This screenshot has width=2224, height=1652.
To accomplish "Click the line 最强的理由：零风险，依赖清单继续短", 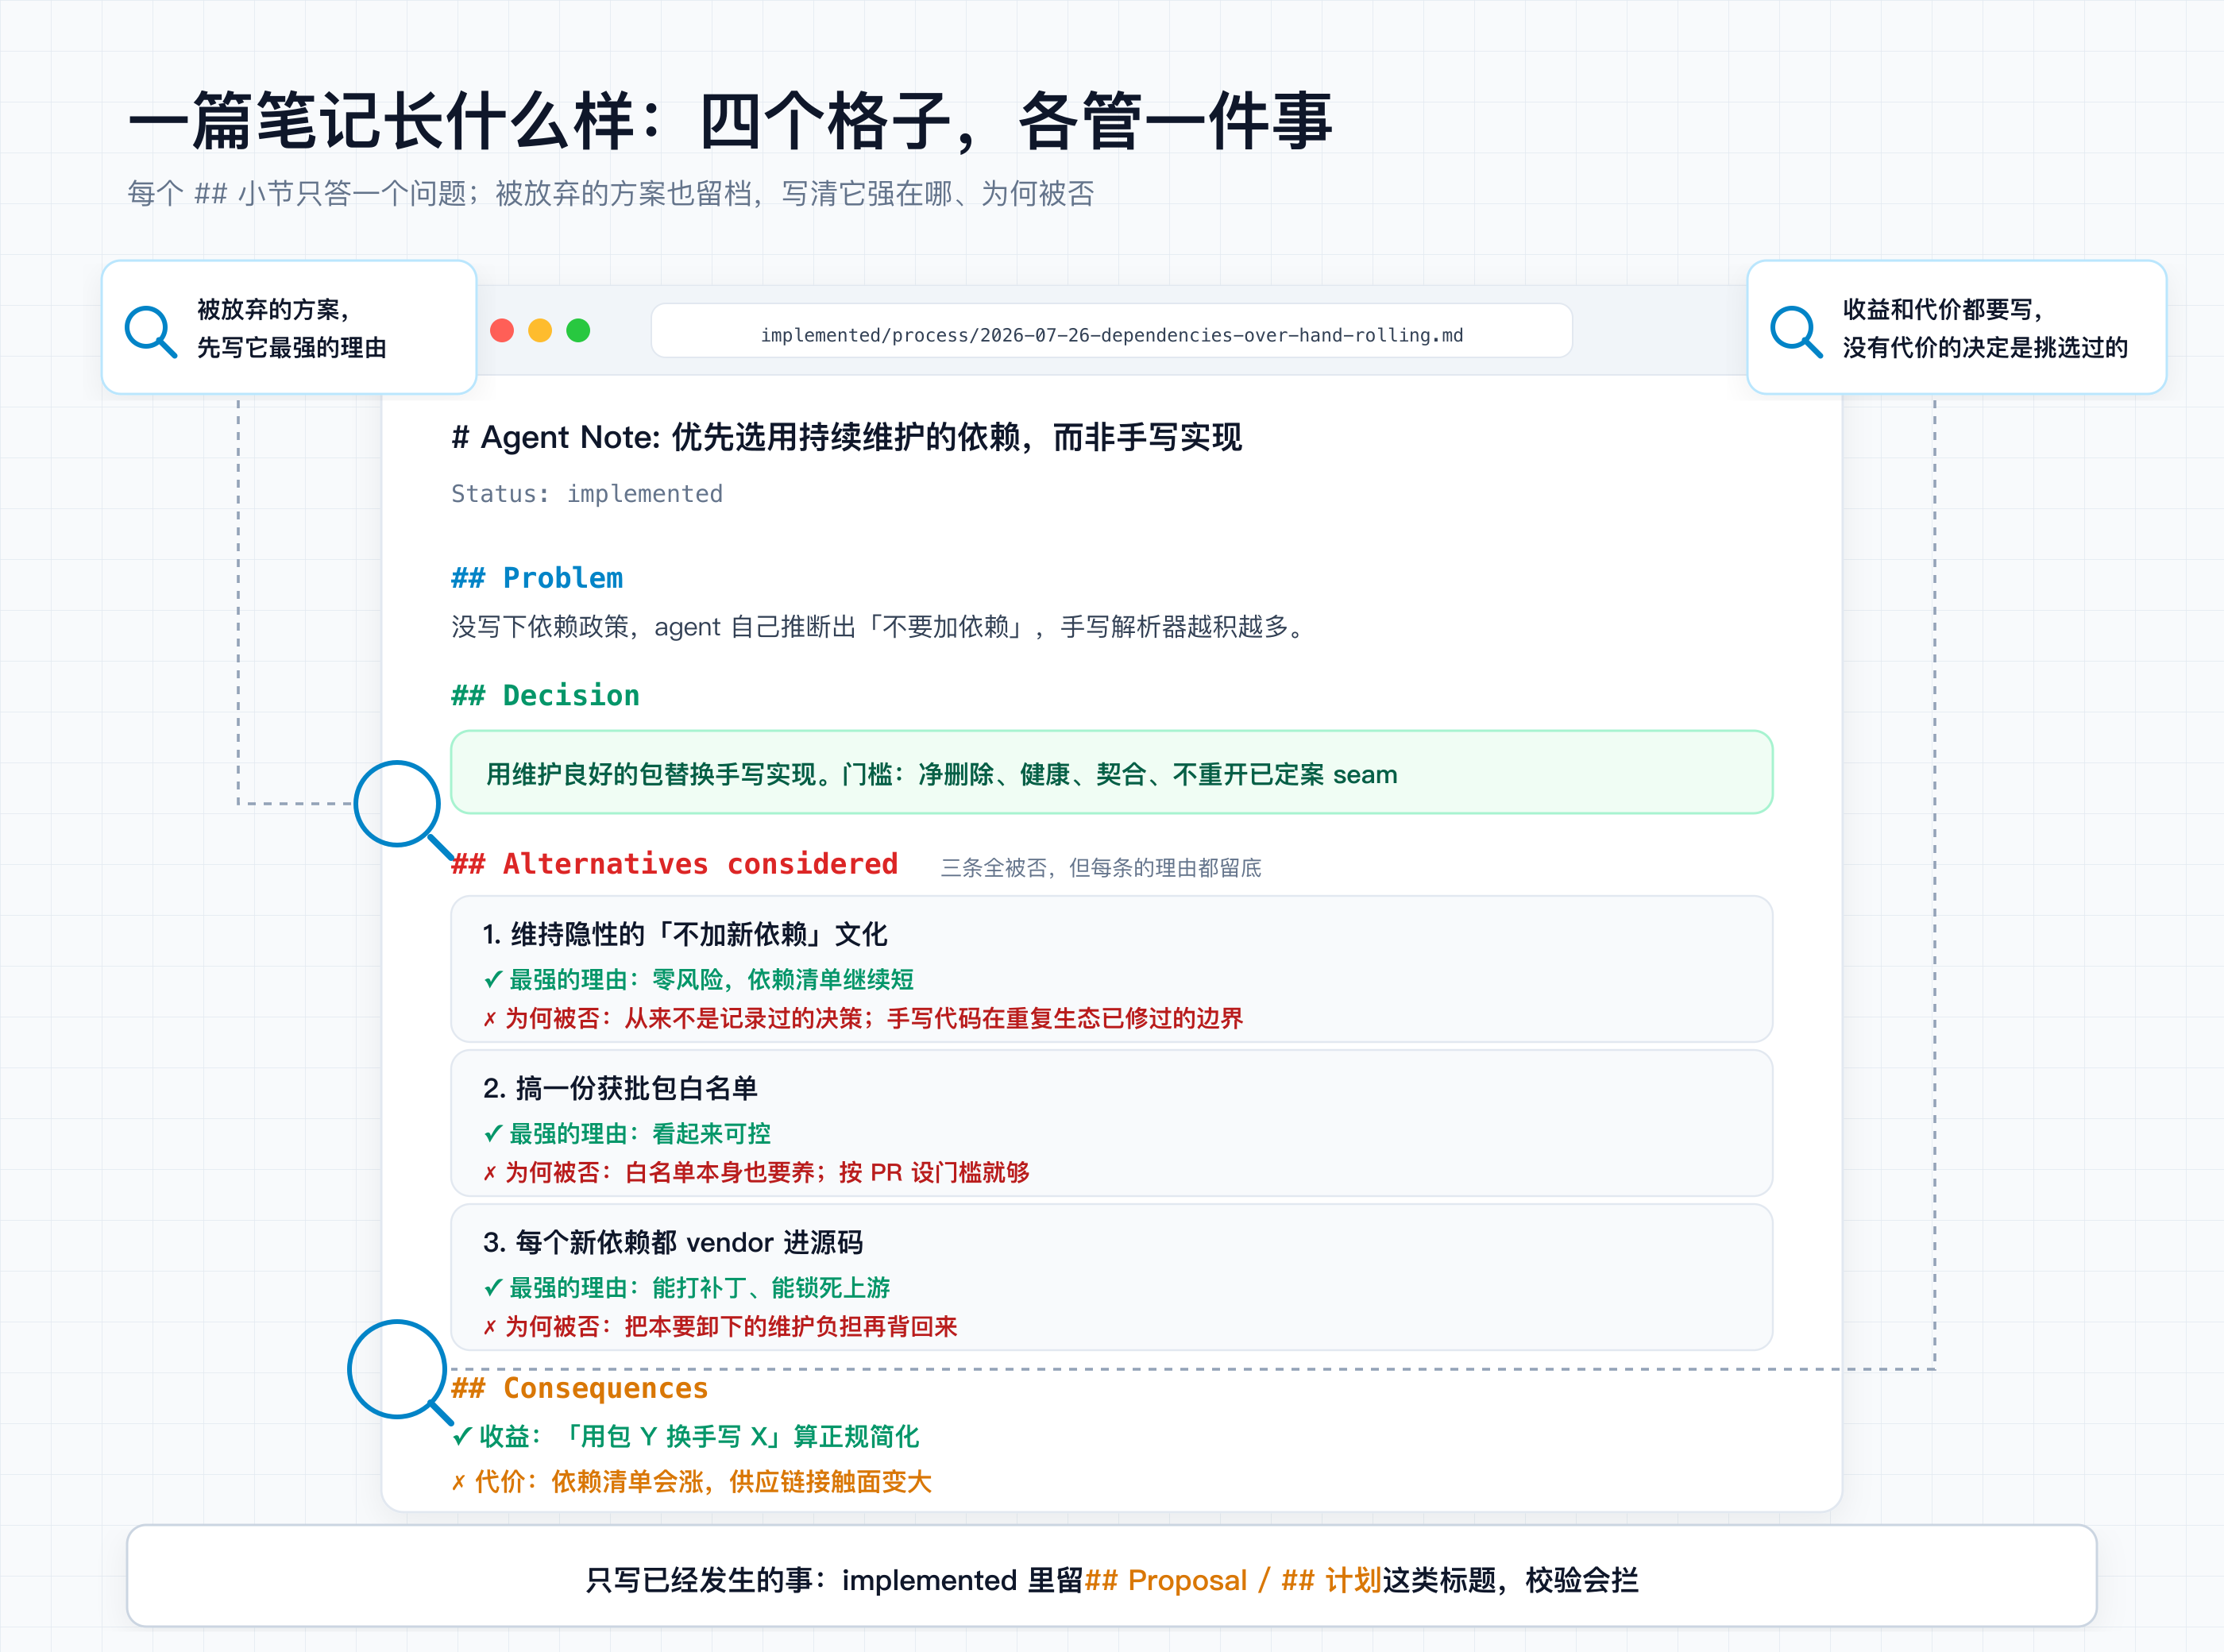I will [x=698, y=979].
